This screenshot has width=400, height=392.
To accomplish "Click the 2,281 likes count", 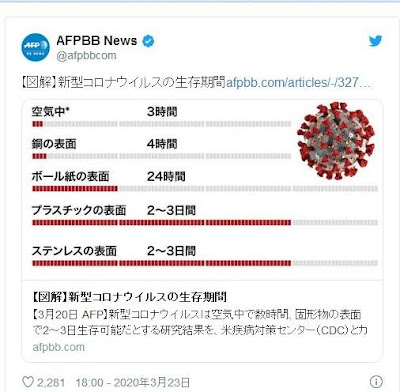I will click(x=51, y=382).
